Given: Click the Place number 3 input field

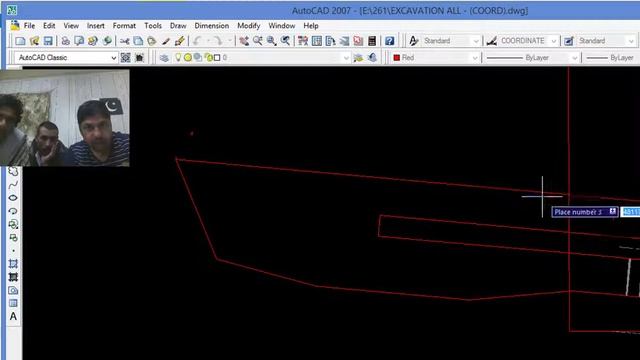Looking at the screenshot, I should (x=630, y=212).
